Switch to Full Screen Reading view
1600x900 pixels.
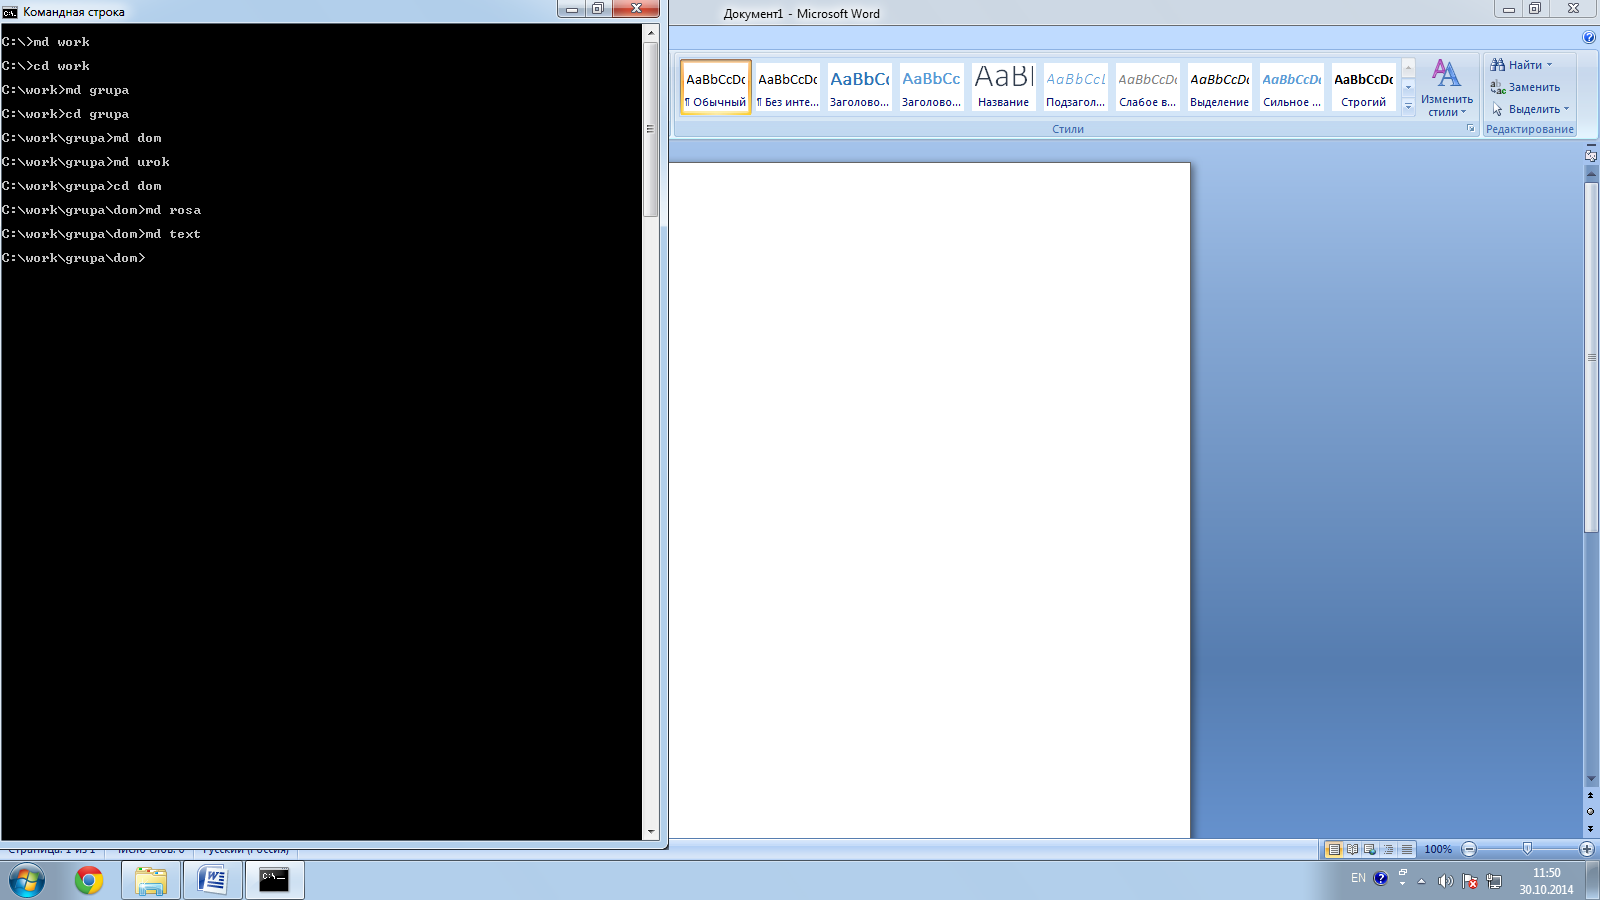(1352, 849)
